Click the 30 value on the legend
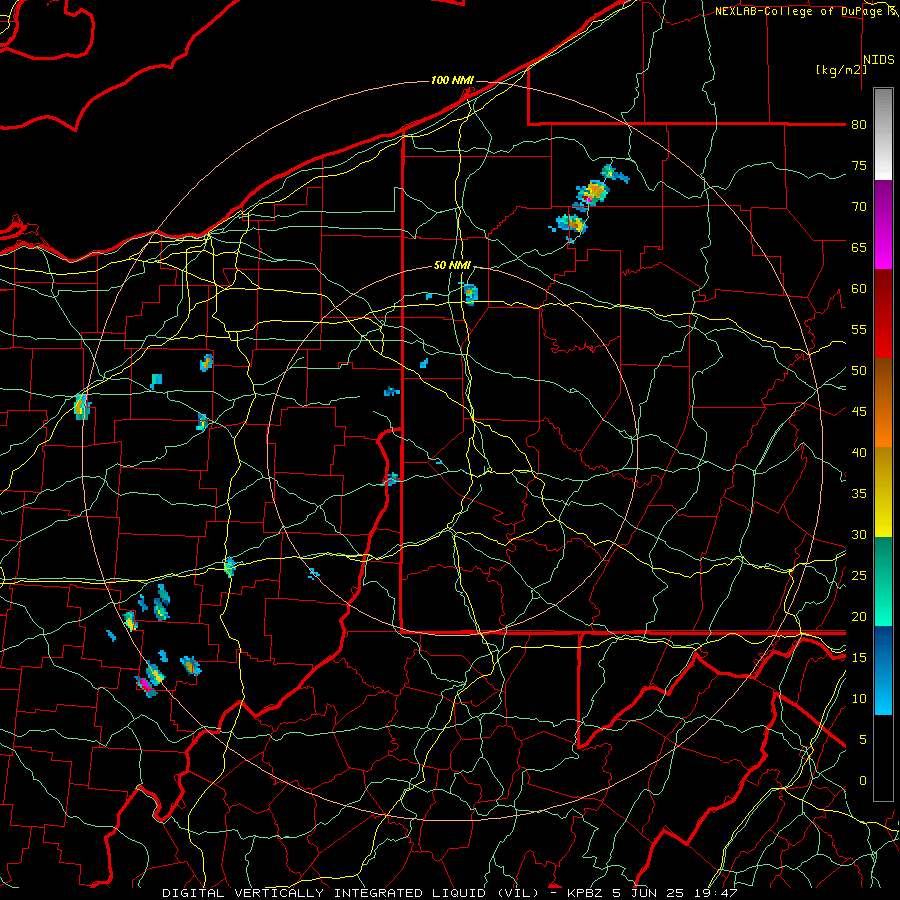Viewport: 900px width, 900px height. [859, 535]
